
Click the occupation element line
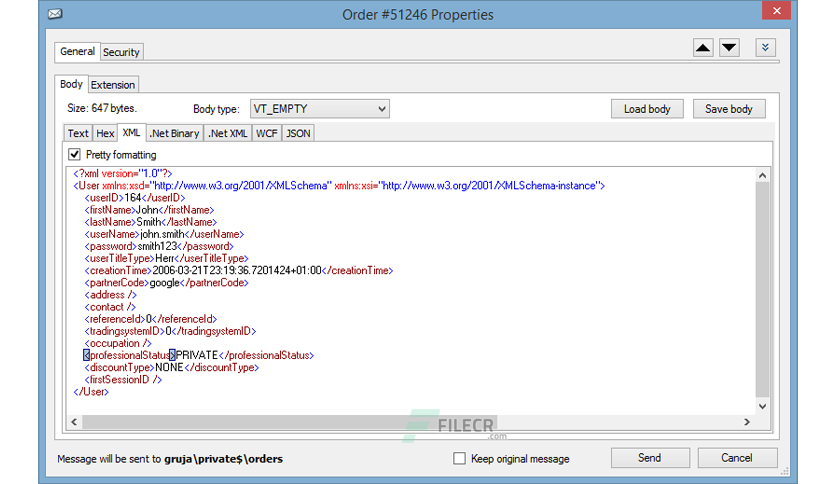pos(118,344)
